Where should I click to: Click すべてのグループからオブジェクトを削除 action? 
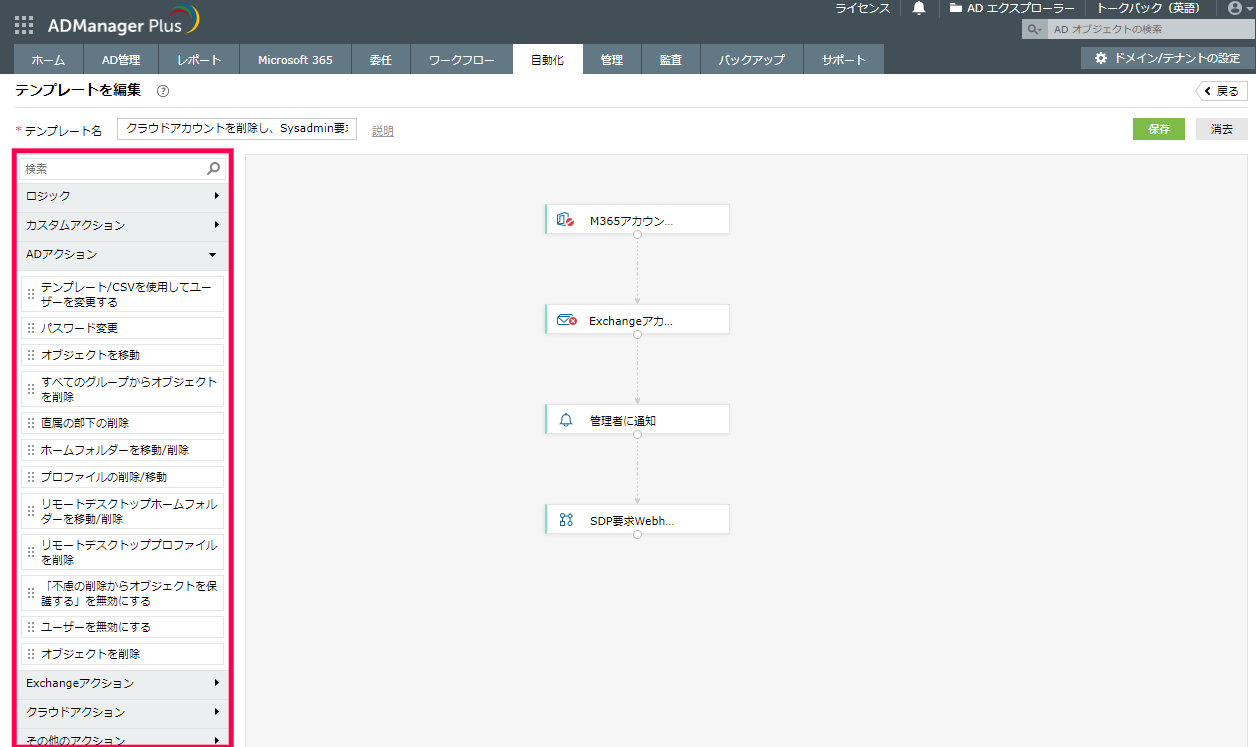(122, 389)
